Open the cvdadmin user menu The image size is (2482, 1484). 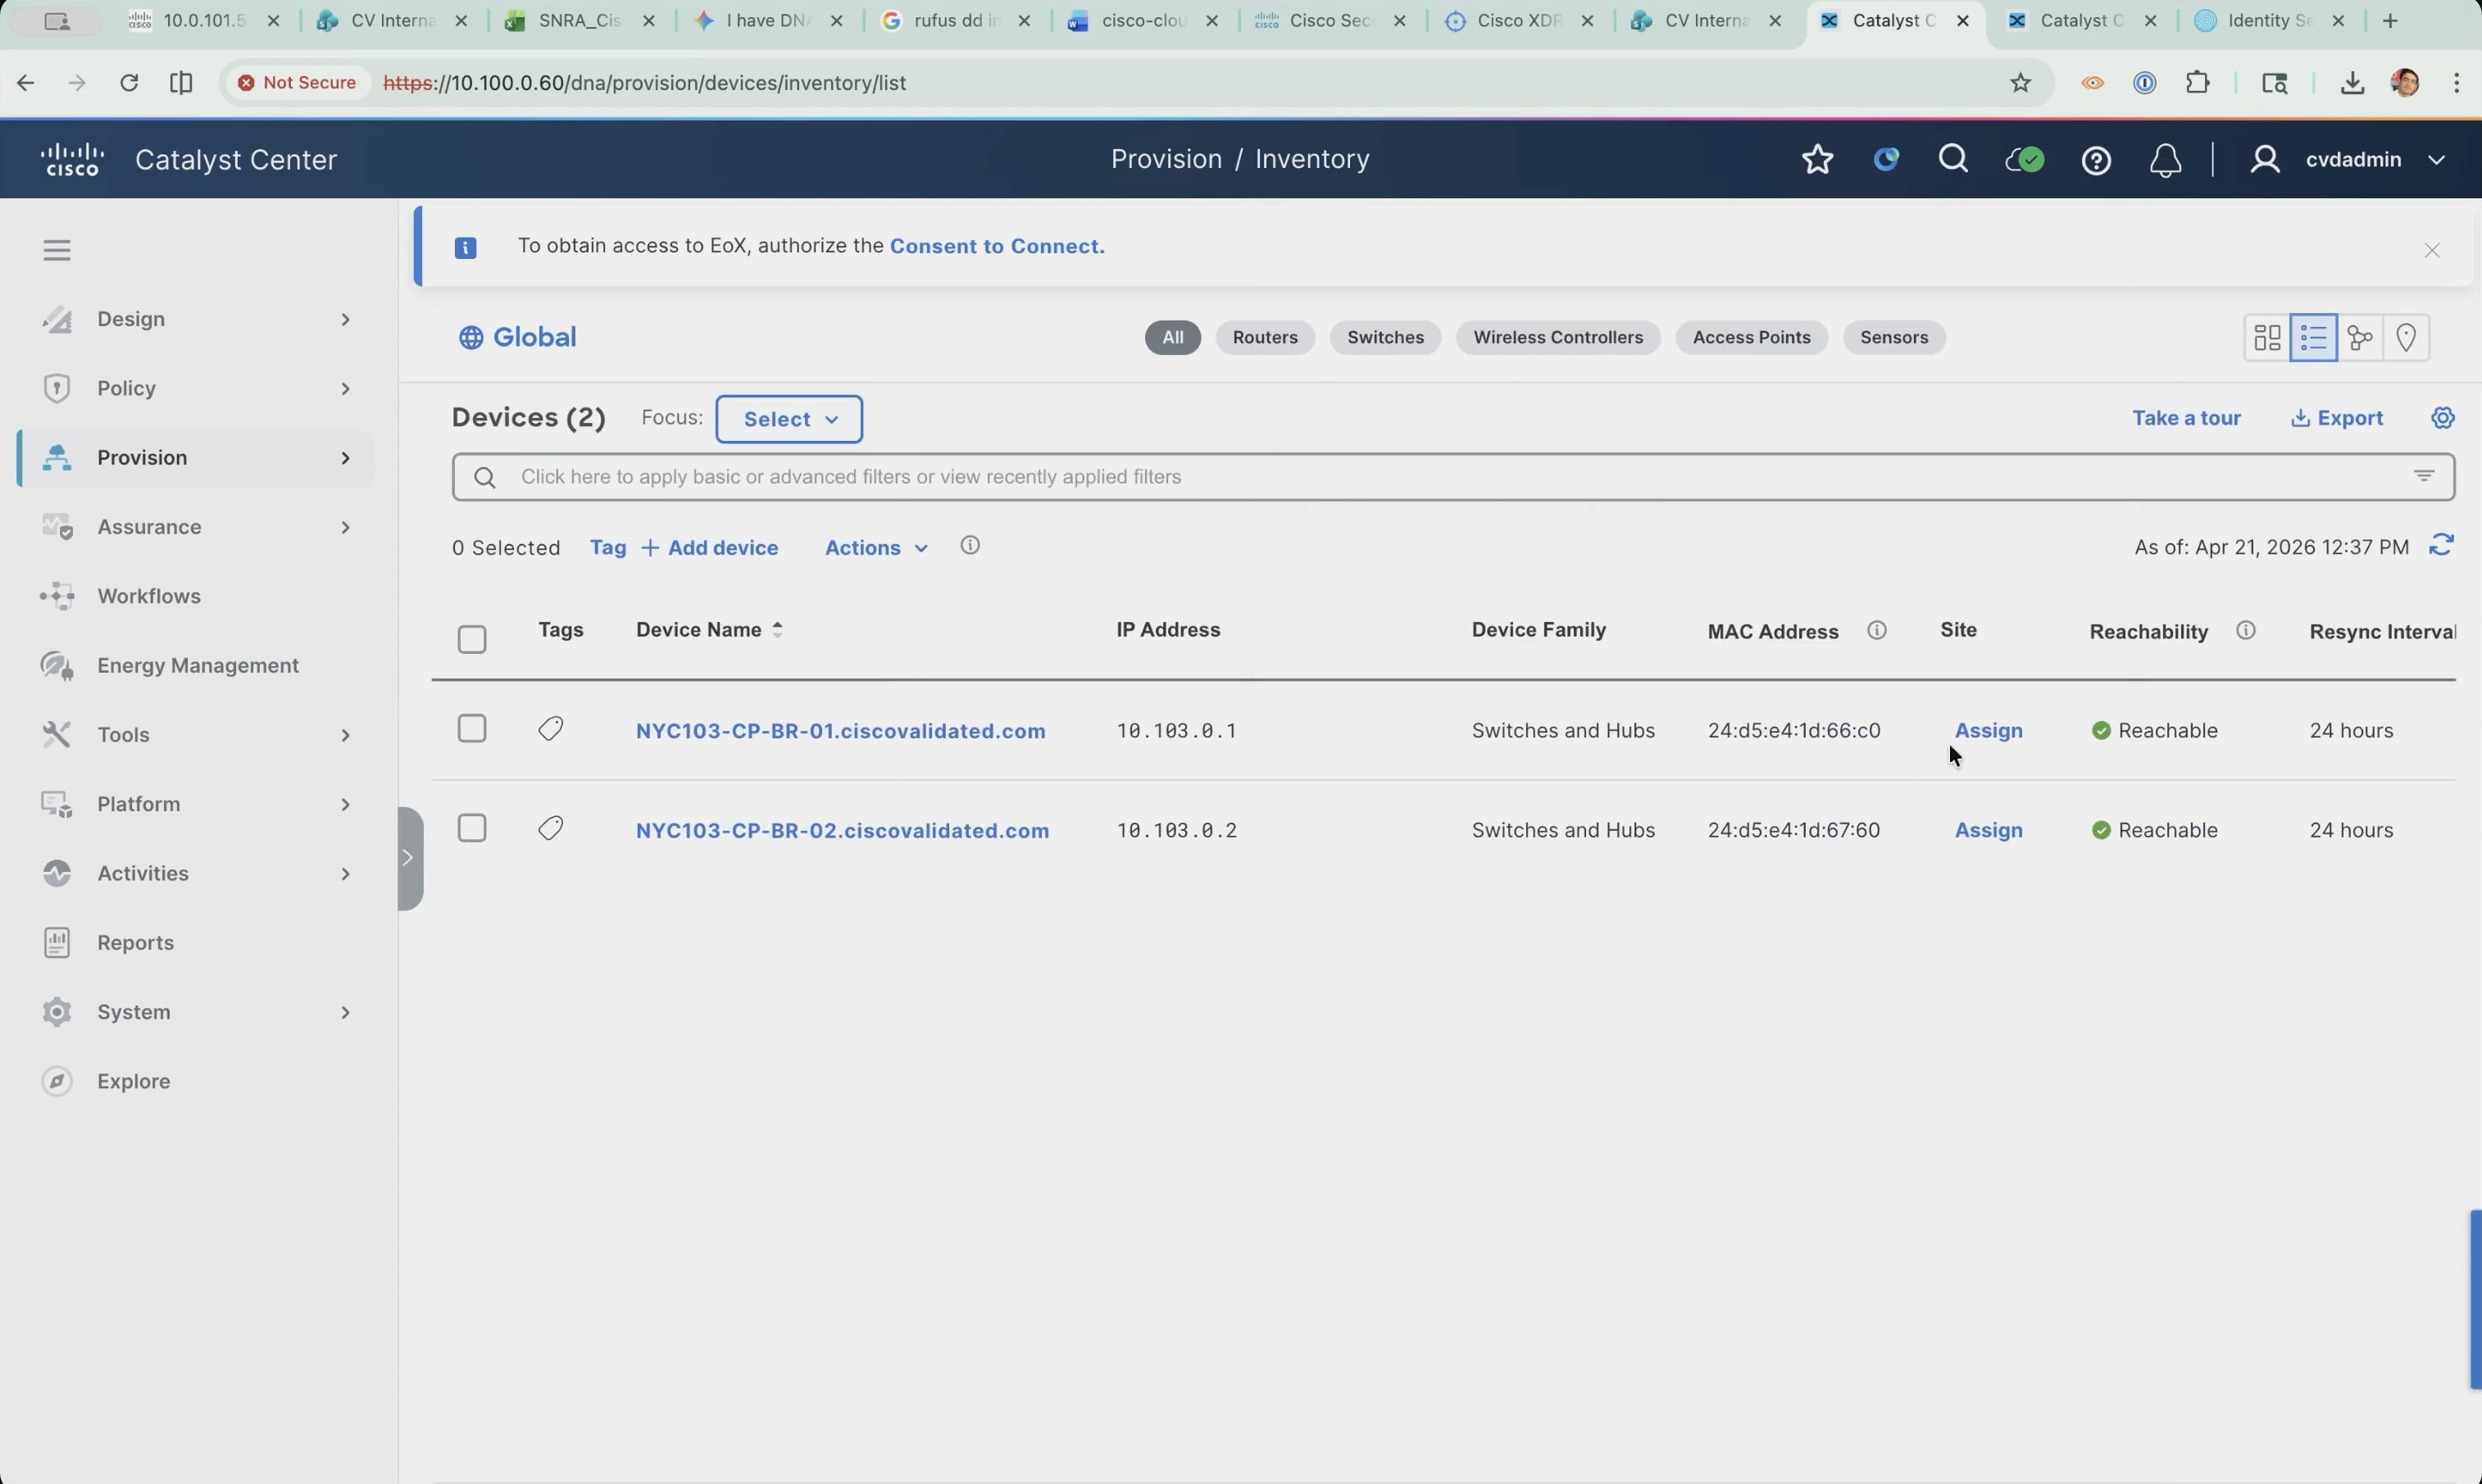[x=2347, y=160]
